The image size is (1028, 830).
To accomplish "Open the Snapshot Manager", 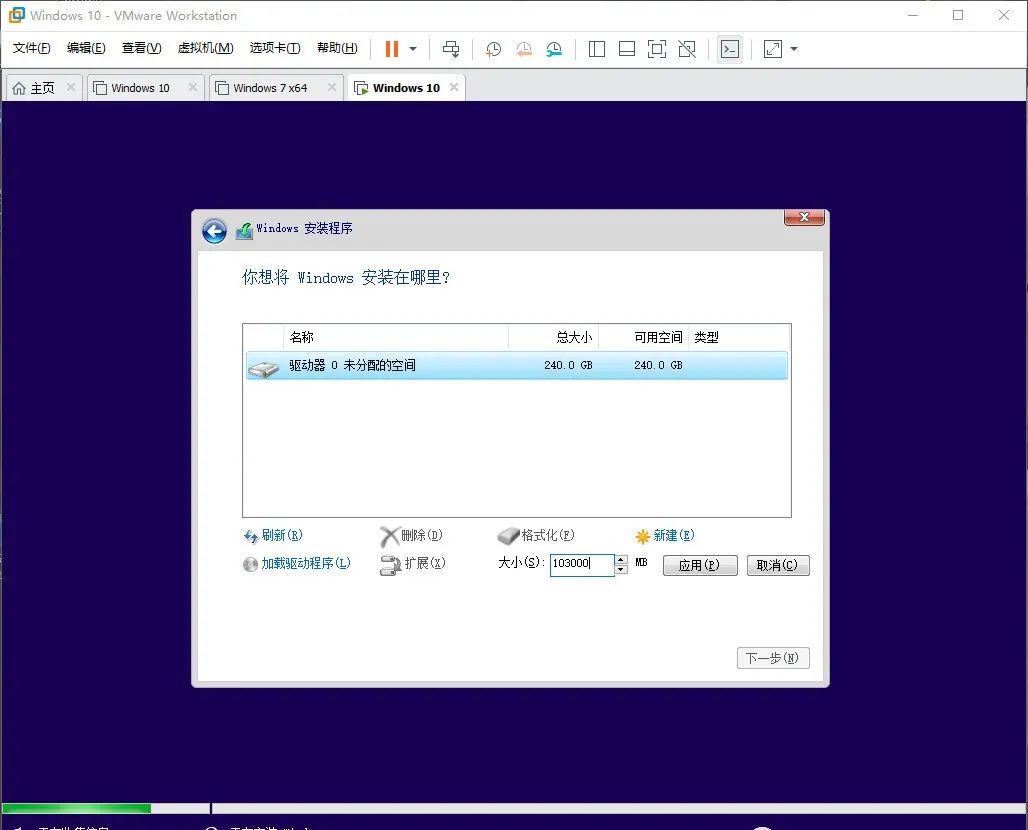I will click(x=556, y=49).
